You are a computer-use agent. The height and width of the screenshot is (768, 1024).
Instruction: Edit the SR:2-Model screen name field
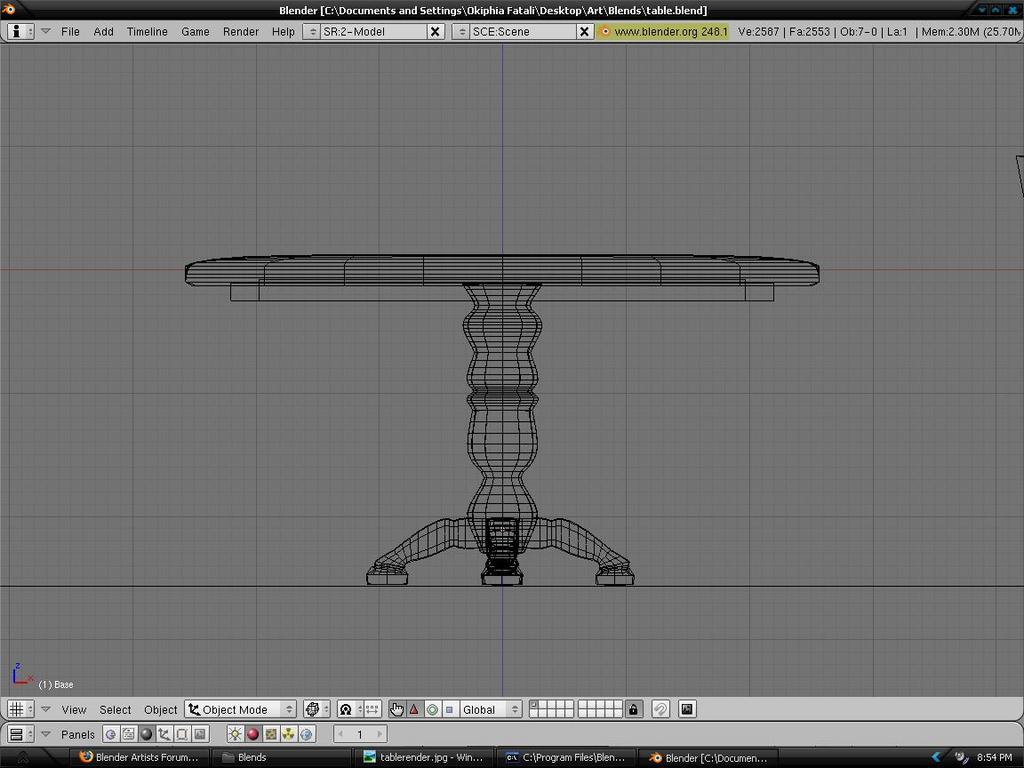374,31
